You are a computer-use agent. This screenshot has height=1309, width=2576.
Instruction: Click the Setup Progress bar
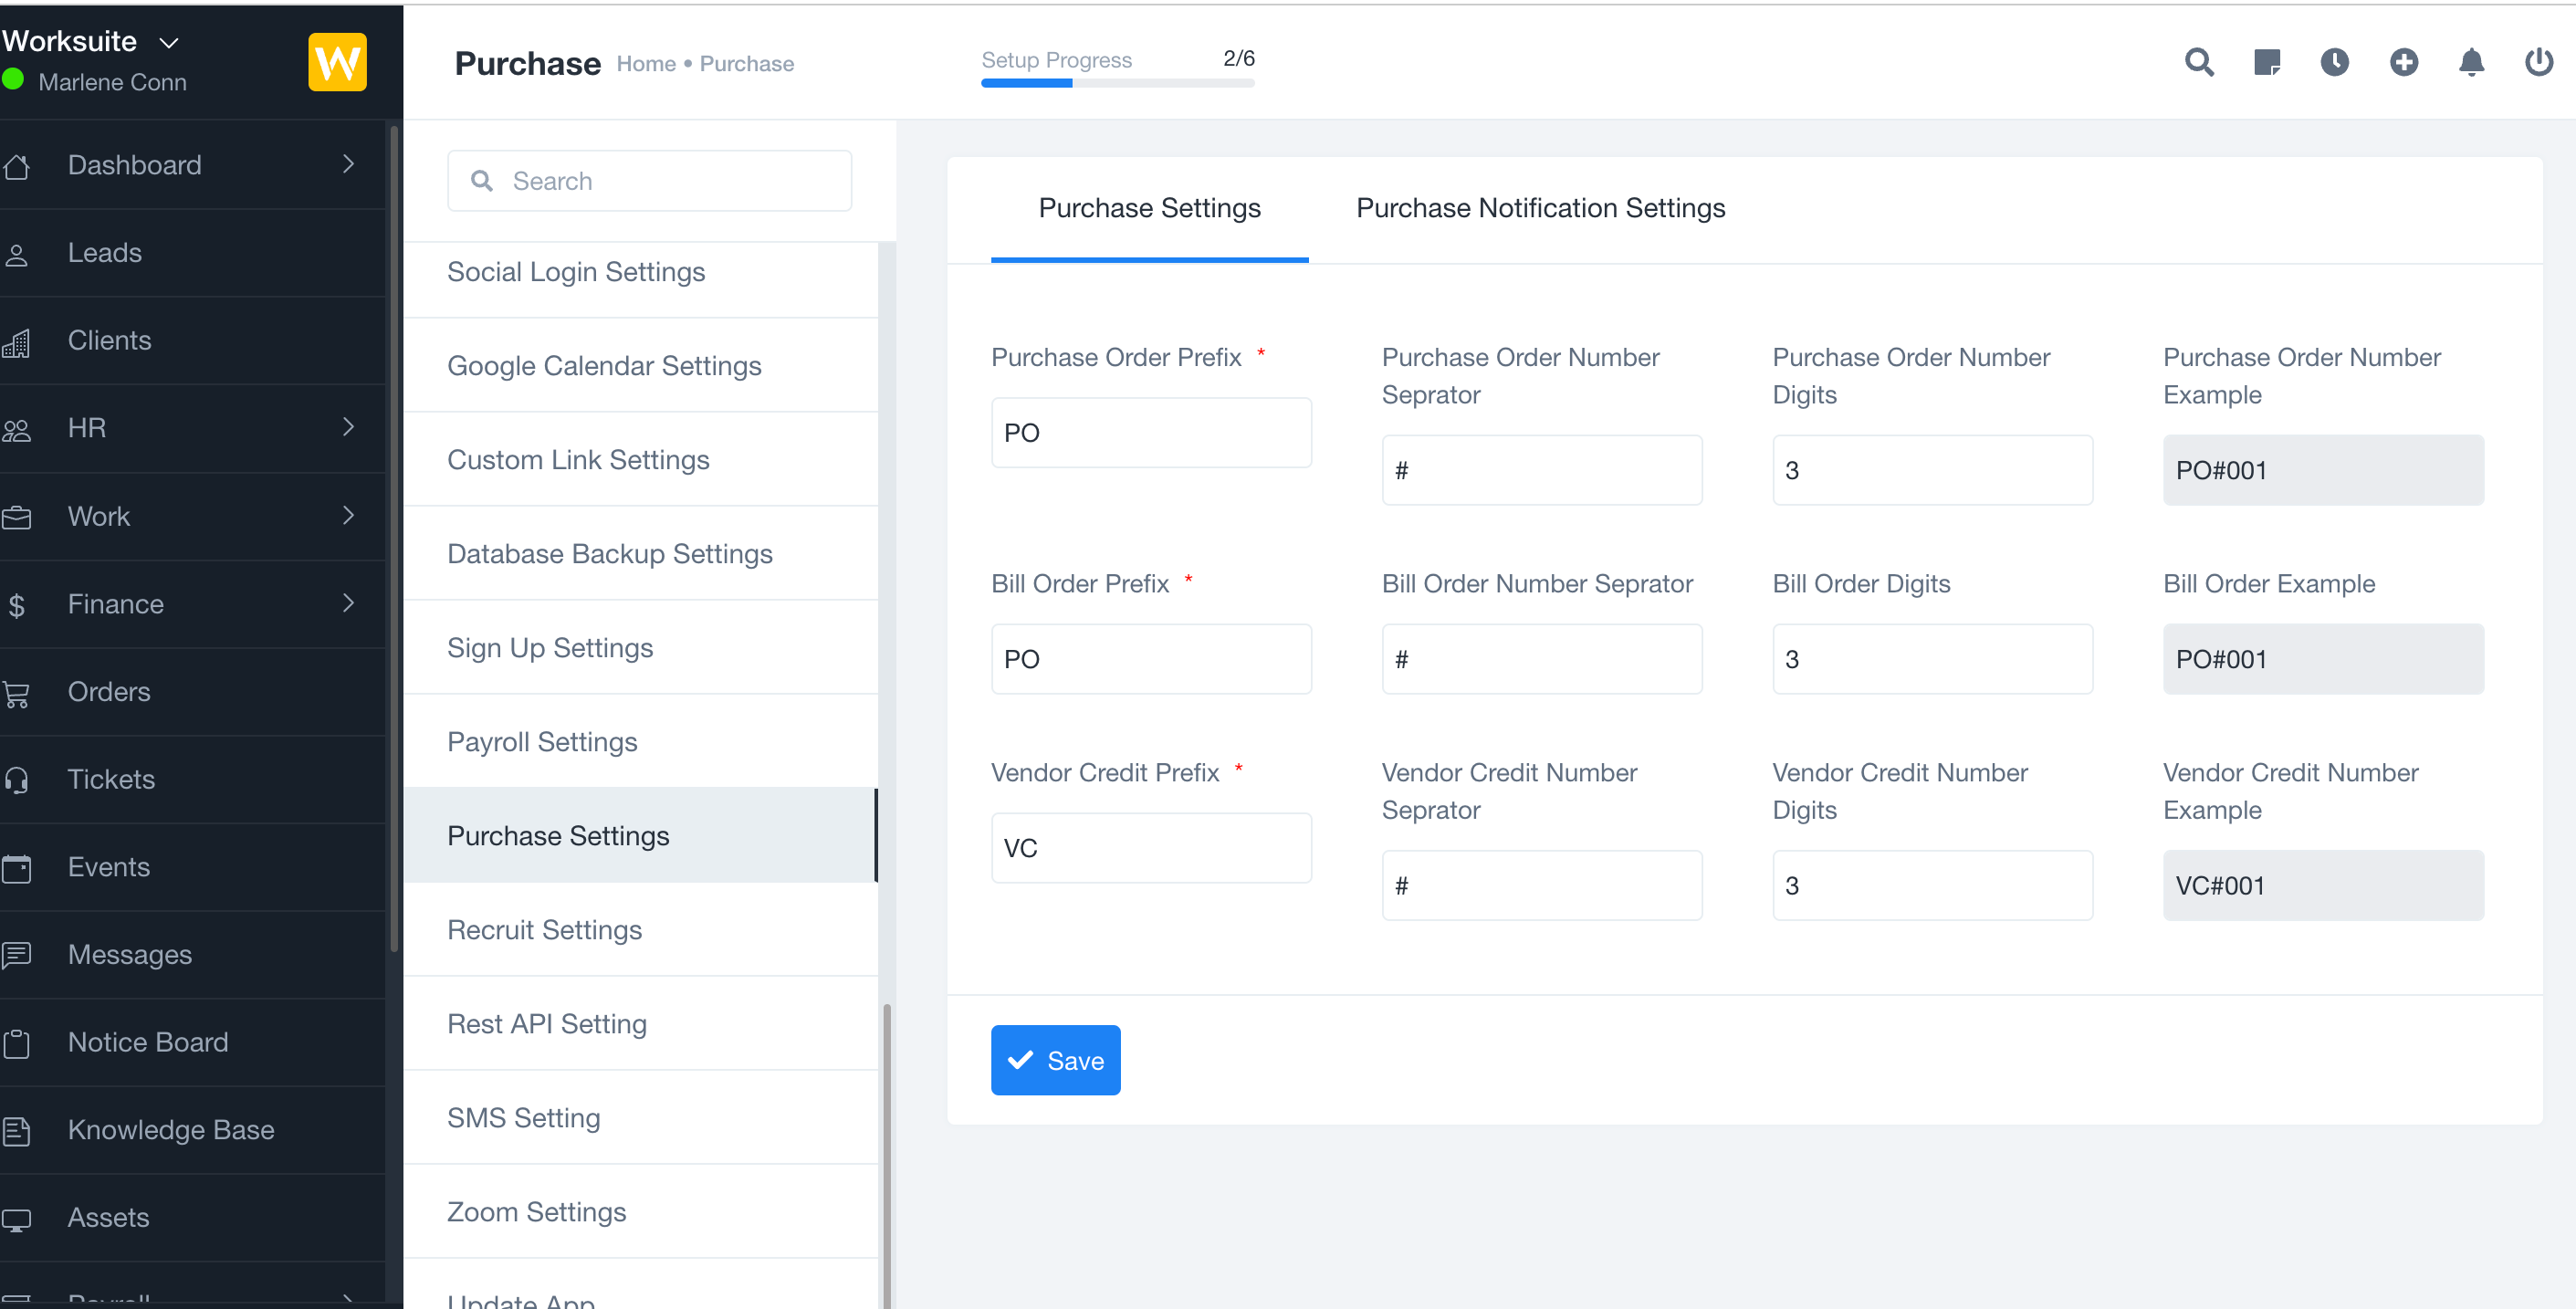[x=1117, y=83]
